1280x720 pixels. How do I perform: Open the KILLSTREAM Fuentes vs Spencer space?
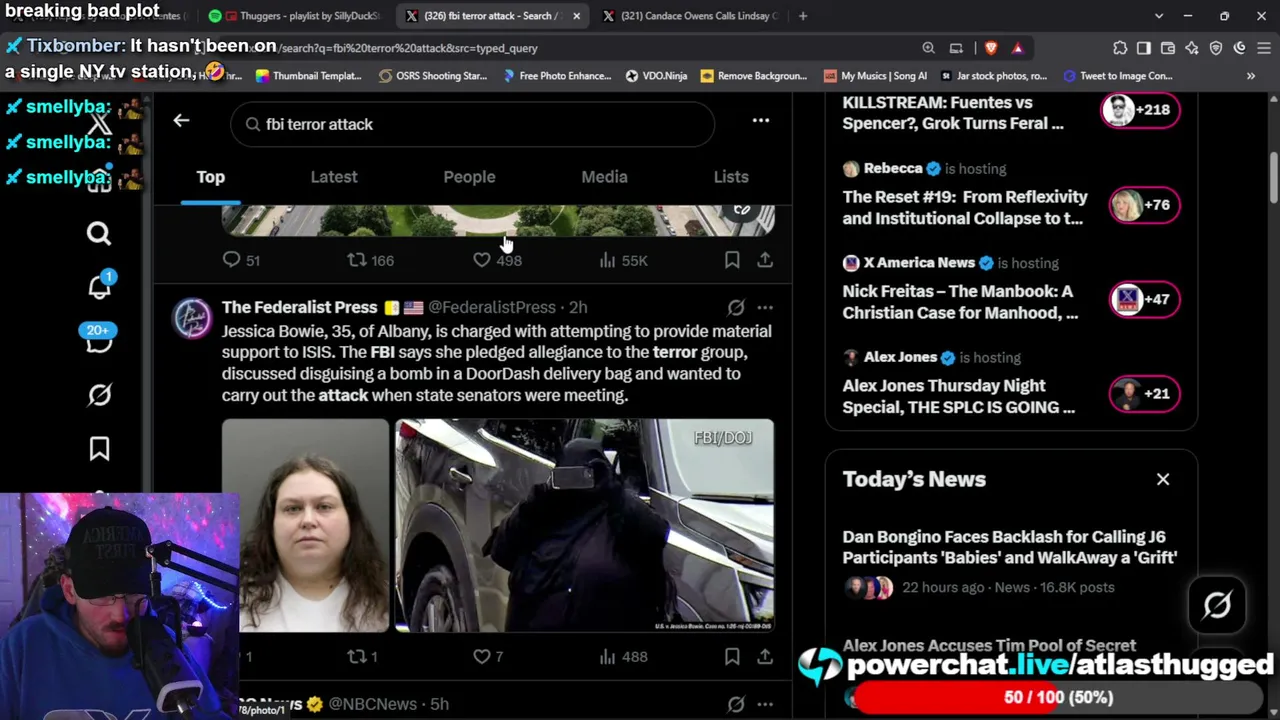[x=953, y=113]
